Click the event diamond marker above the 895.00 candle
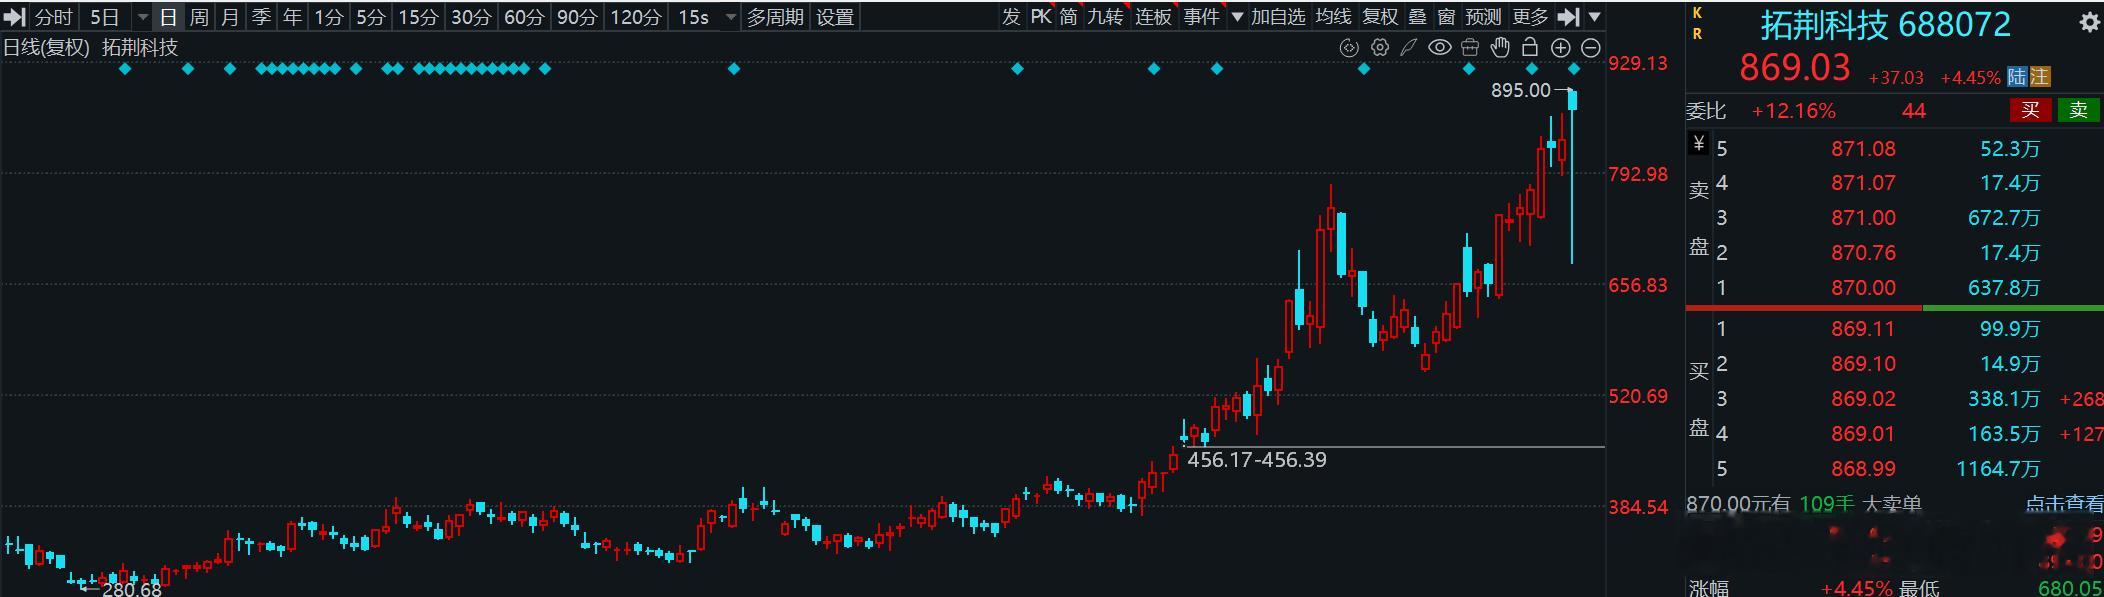The width and height of the screenshot is (2104, 597). pos(1574,69)
